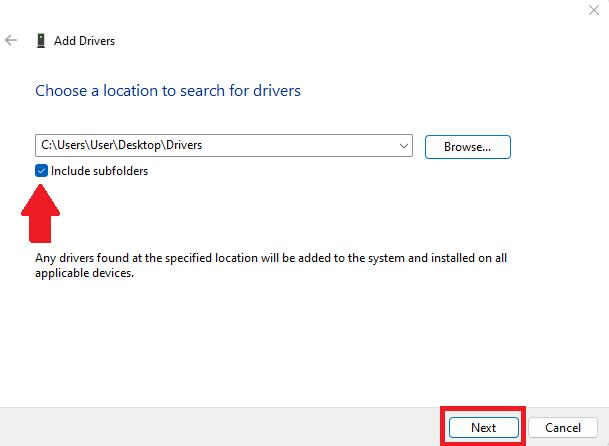Go back using the left arrow icon
609x446 pixels.
(11, 40)
